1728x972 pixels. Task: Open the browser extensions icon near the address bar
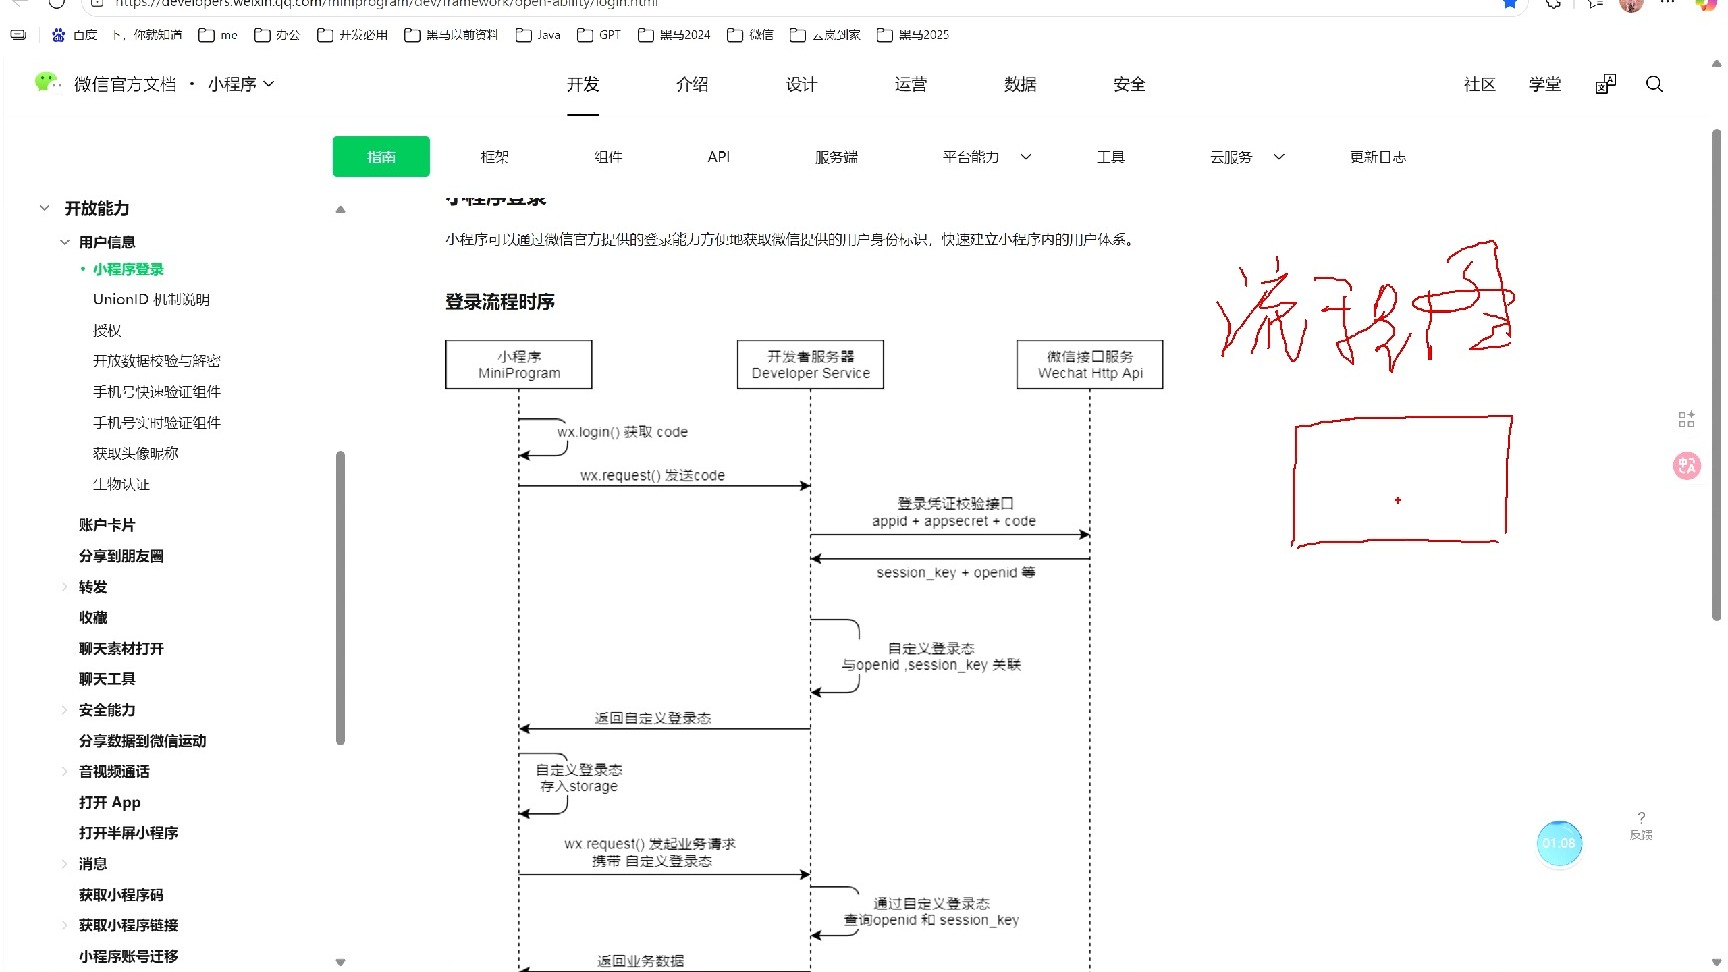click(1552, 6)
